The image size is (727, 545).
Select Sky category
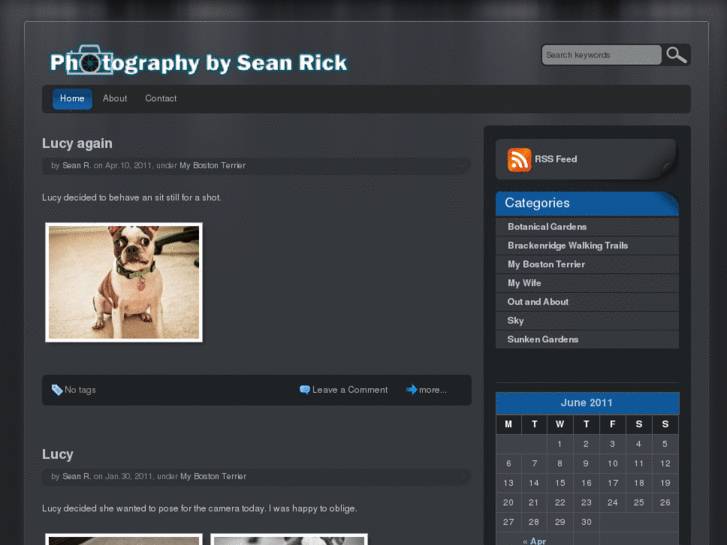pyautogui.click(x=587, y=321)
